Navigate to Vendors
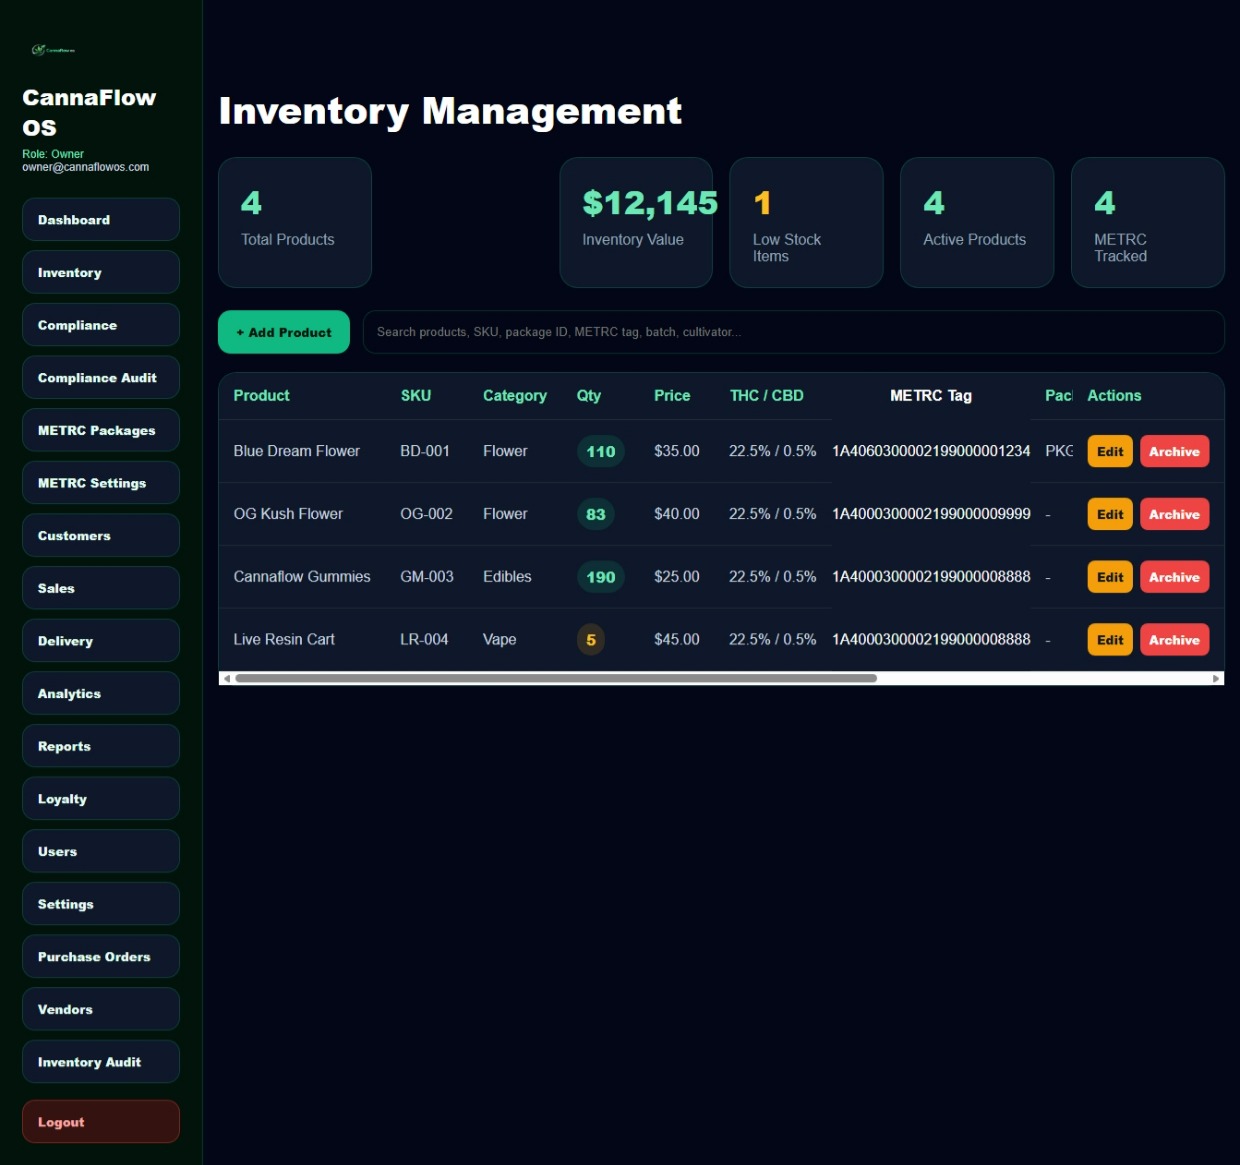This screenshot has height=1165, width=1240. click(x=101, y=1010)
